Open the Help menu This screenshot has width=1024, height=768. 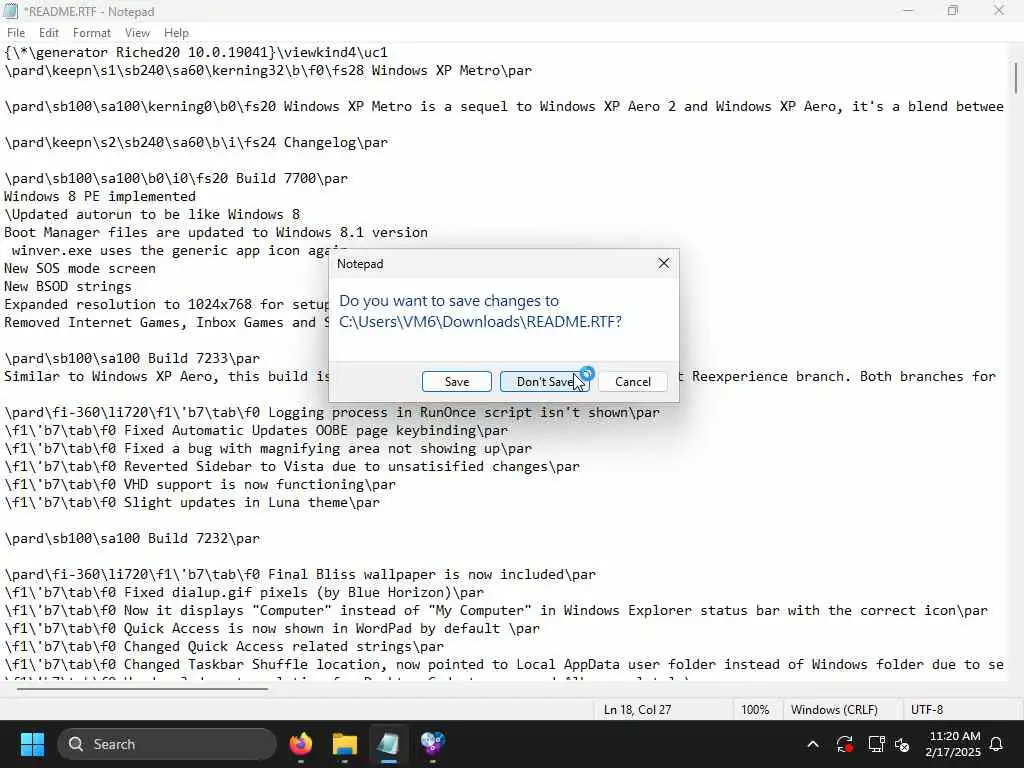(176, 33)
